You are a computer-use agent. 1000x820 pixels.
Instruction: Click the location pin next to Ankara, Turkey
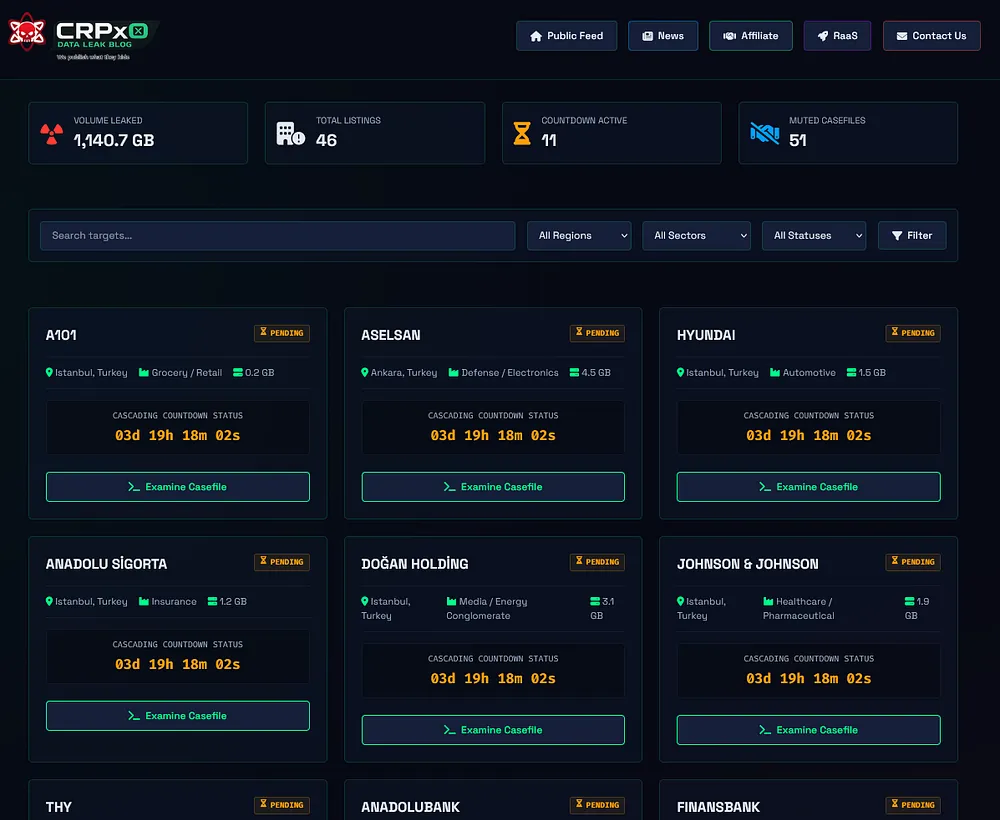[365, 372]
